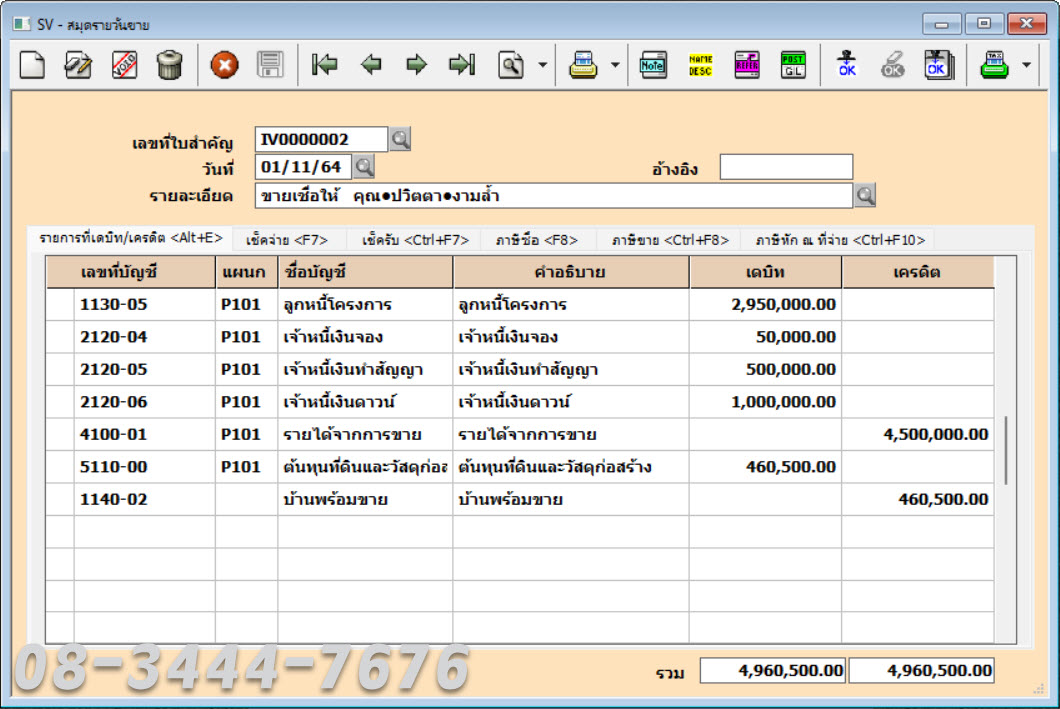Open the Note icon
The height and width of the screenshot is (709, 1060).
coord(652,65)
